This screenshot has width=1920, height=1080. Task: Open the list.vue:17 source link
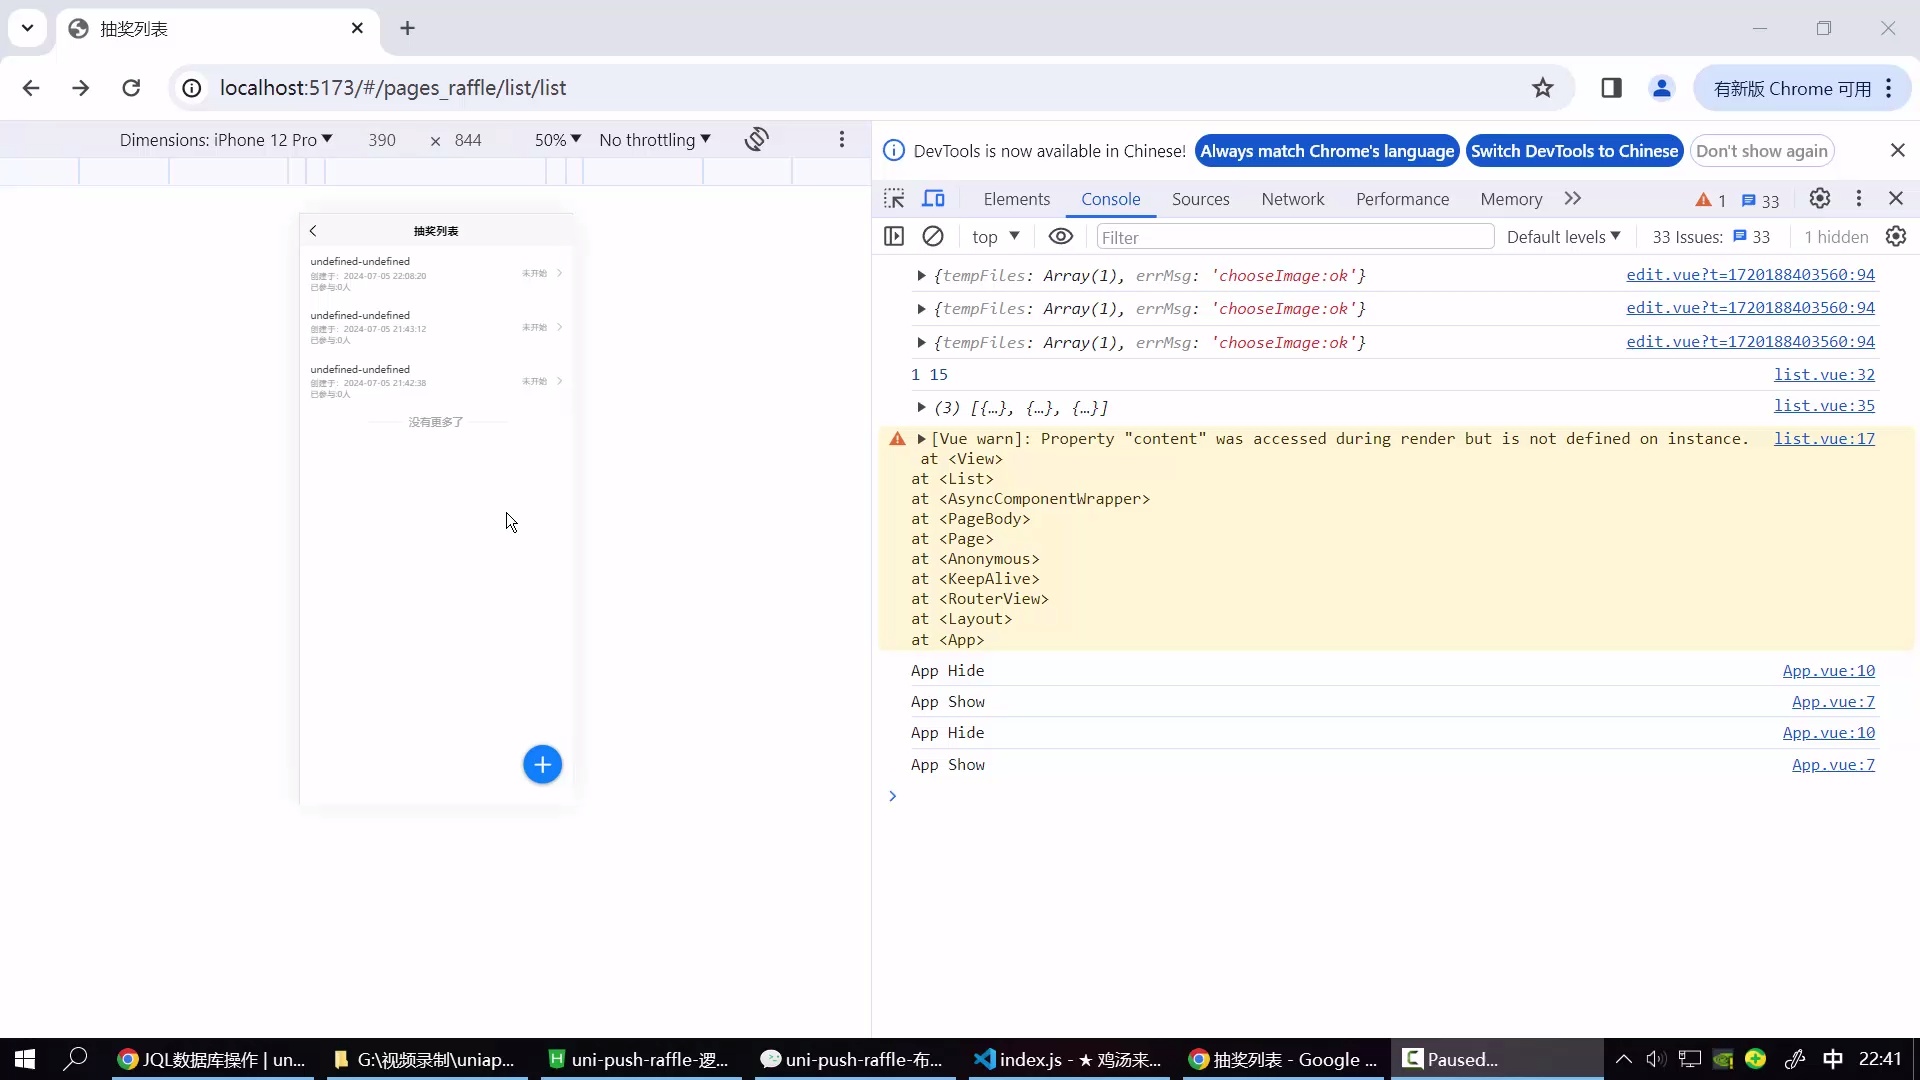1823,439
